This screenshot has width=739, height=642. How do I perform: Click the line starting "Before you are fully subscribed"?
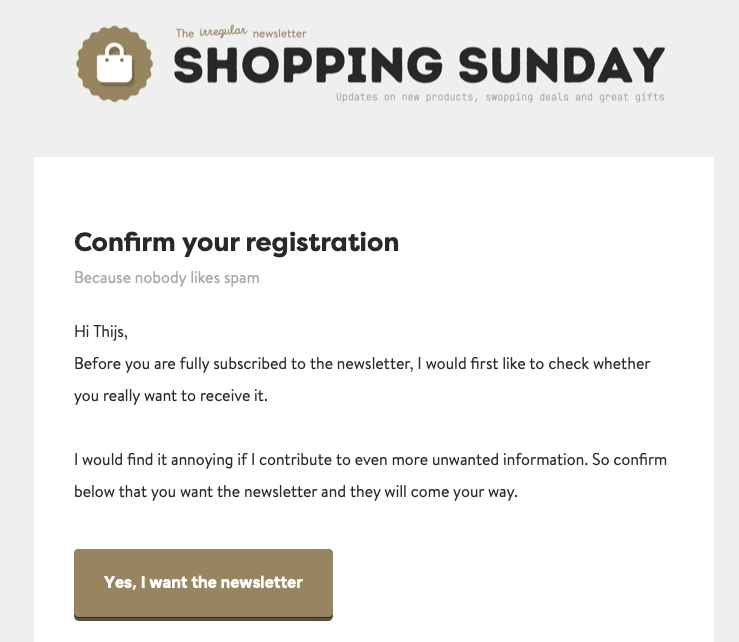point(362,363)
